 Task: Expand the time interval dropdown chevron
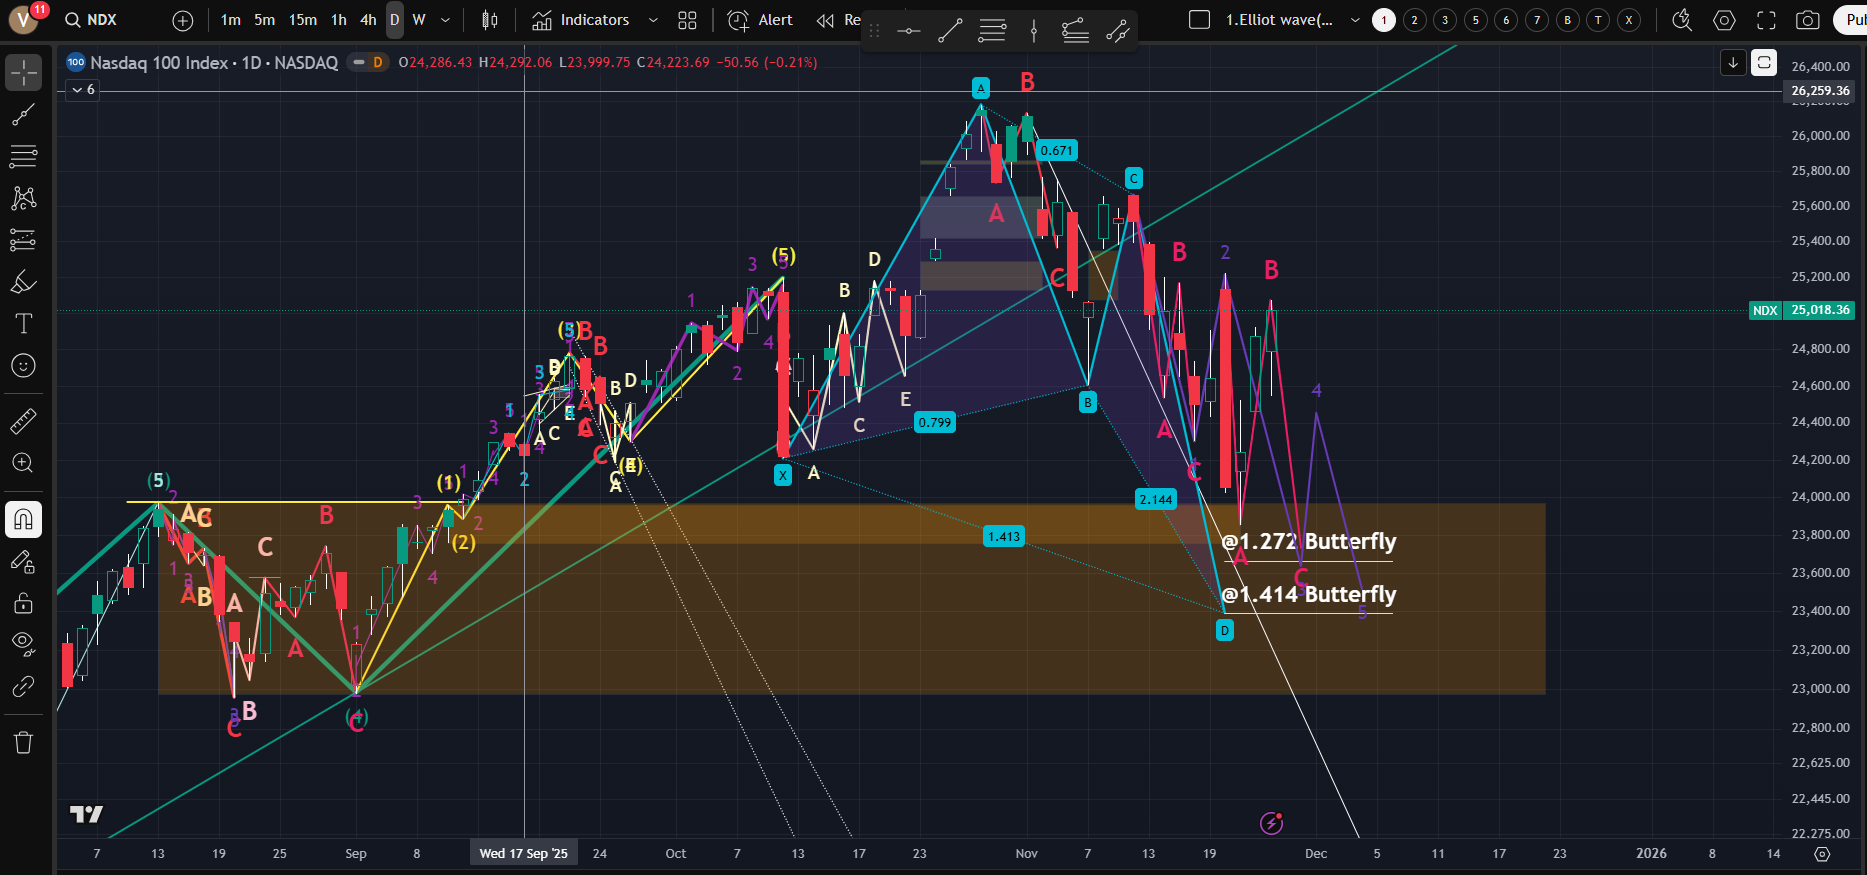coord(445,20)
